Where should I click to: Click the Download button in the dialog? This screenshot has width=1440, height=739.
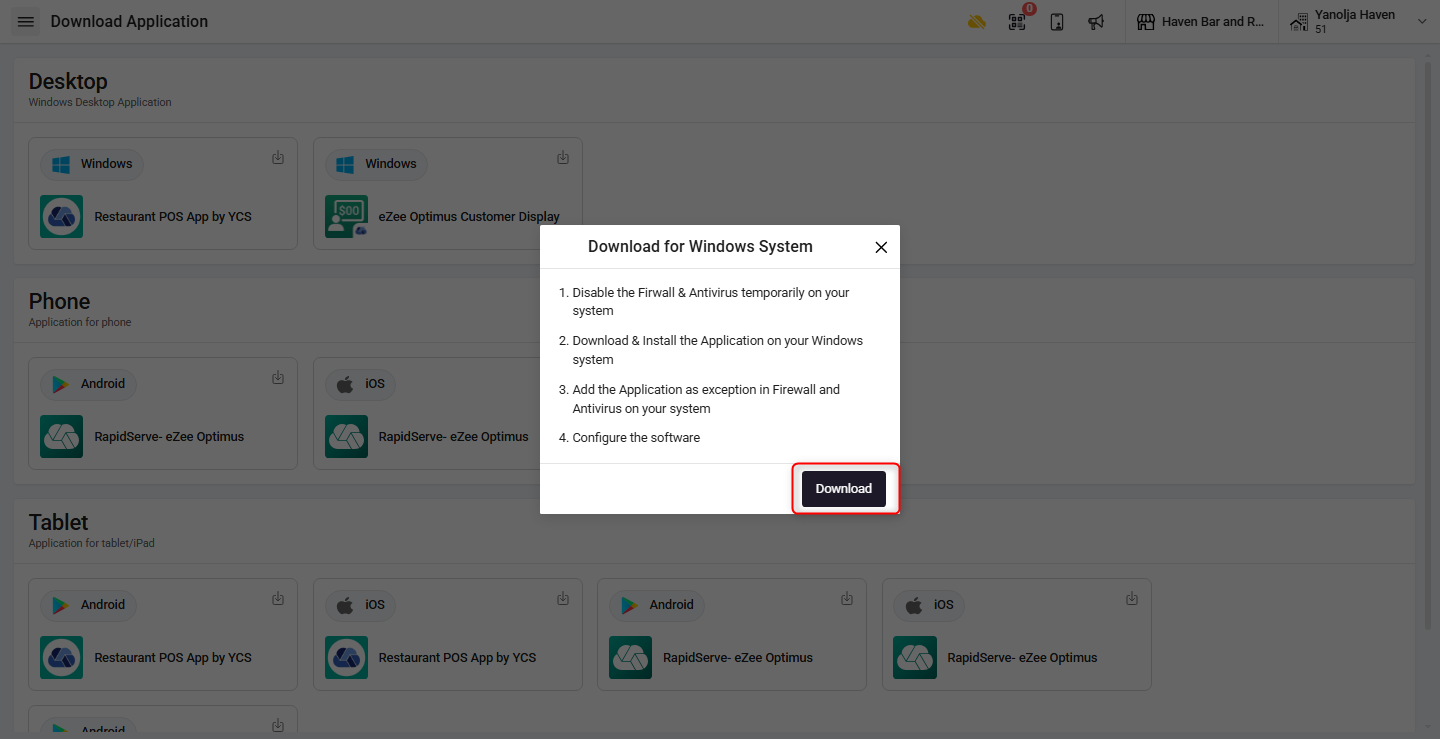pyautogui.click(x=844, y=489)
